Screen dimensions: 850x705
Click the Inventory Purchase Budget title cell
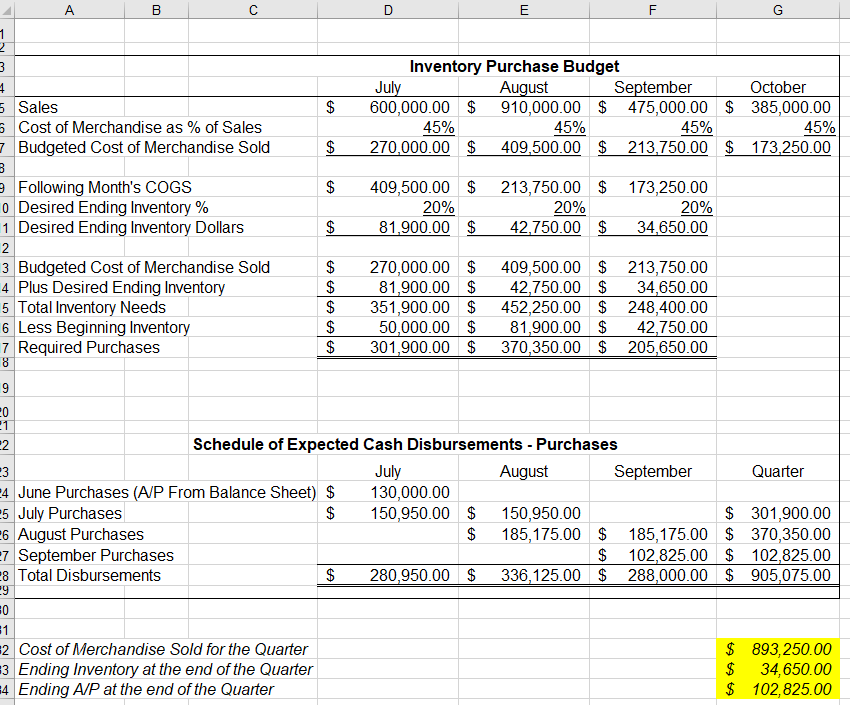(x=514, y=66)
